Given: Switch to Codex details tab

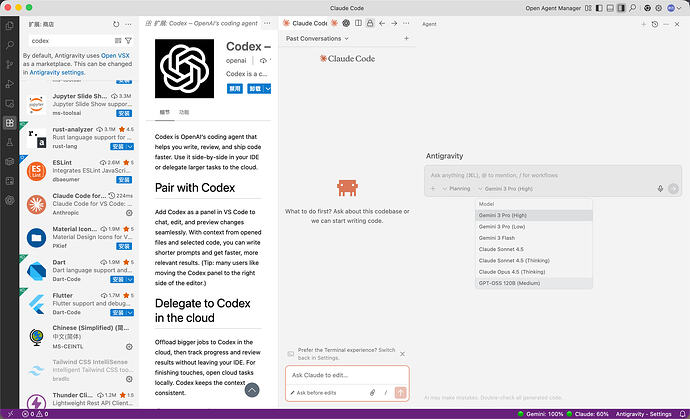Looking at the screenshot, I should click(165, 112).
